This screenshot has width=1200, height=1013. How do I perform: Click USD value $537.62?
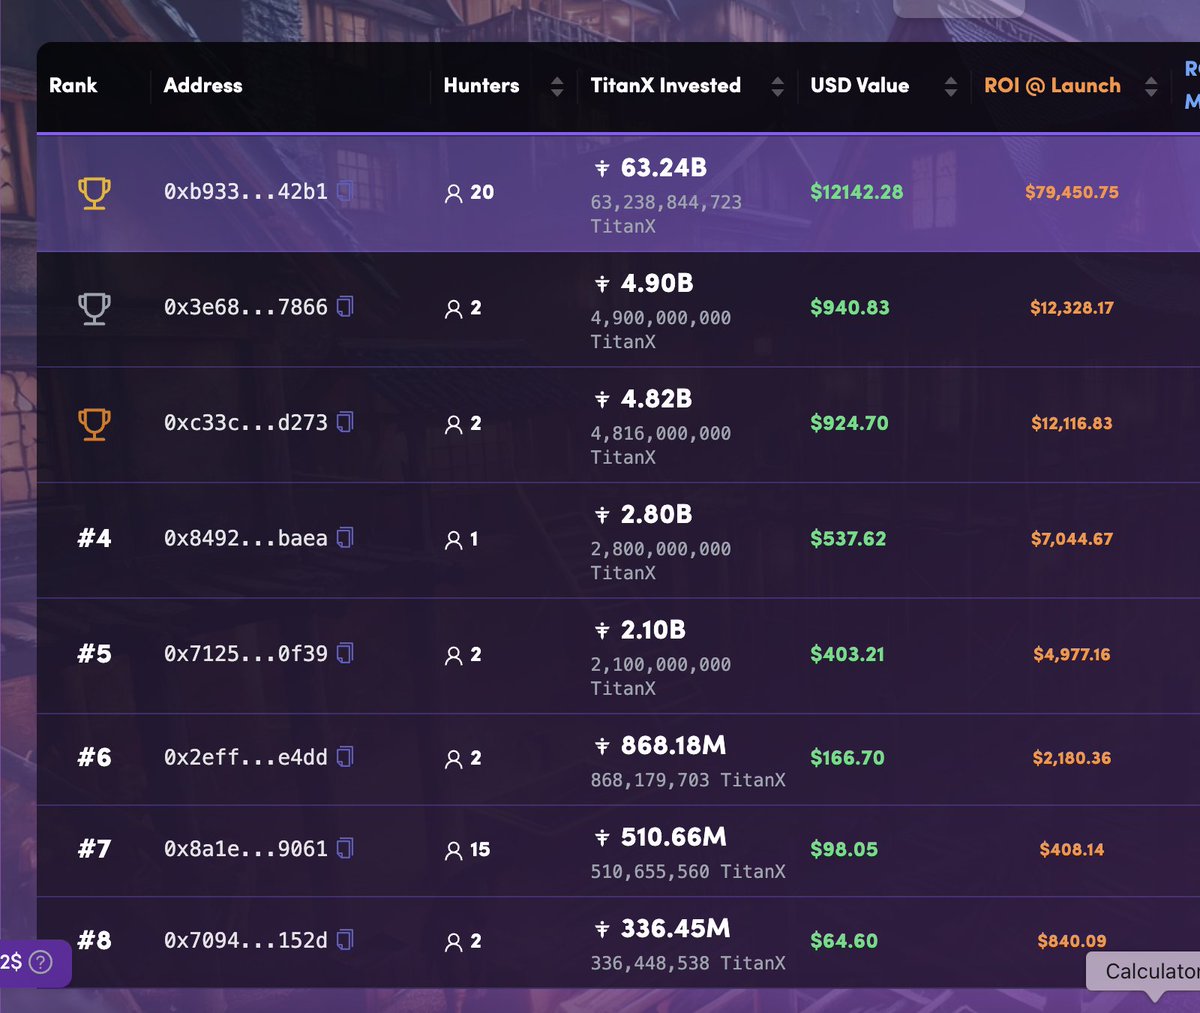tap(848, 538)
